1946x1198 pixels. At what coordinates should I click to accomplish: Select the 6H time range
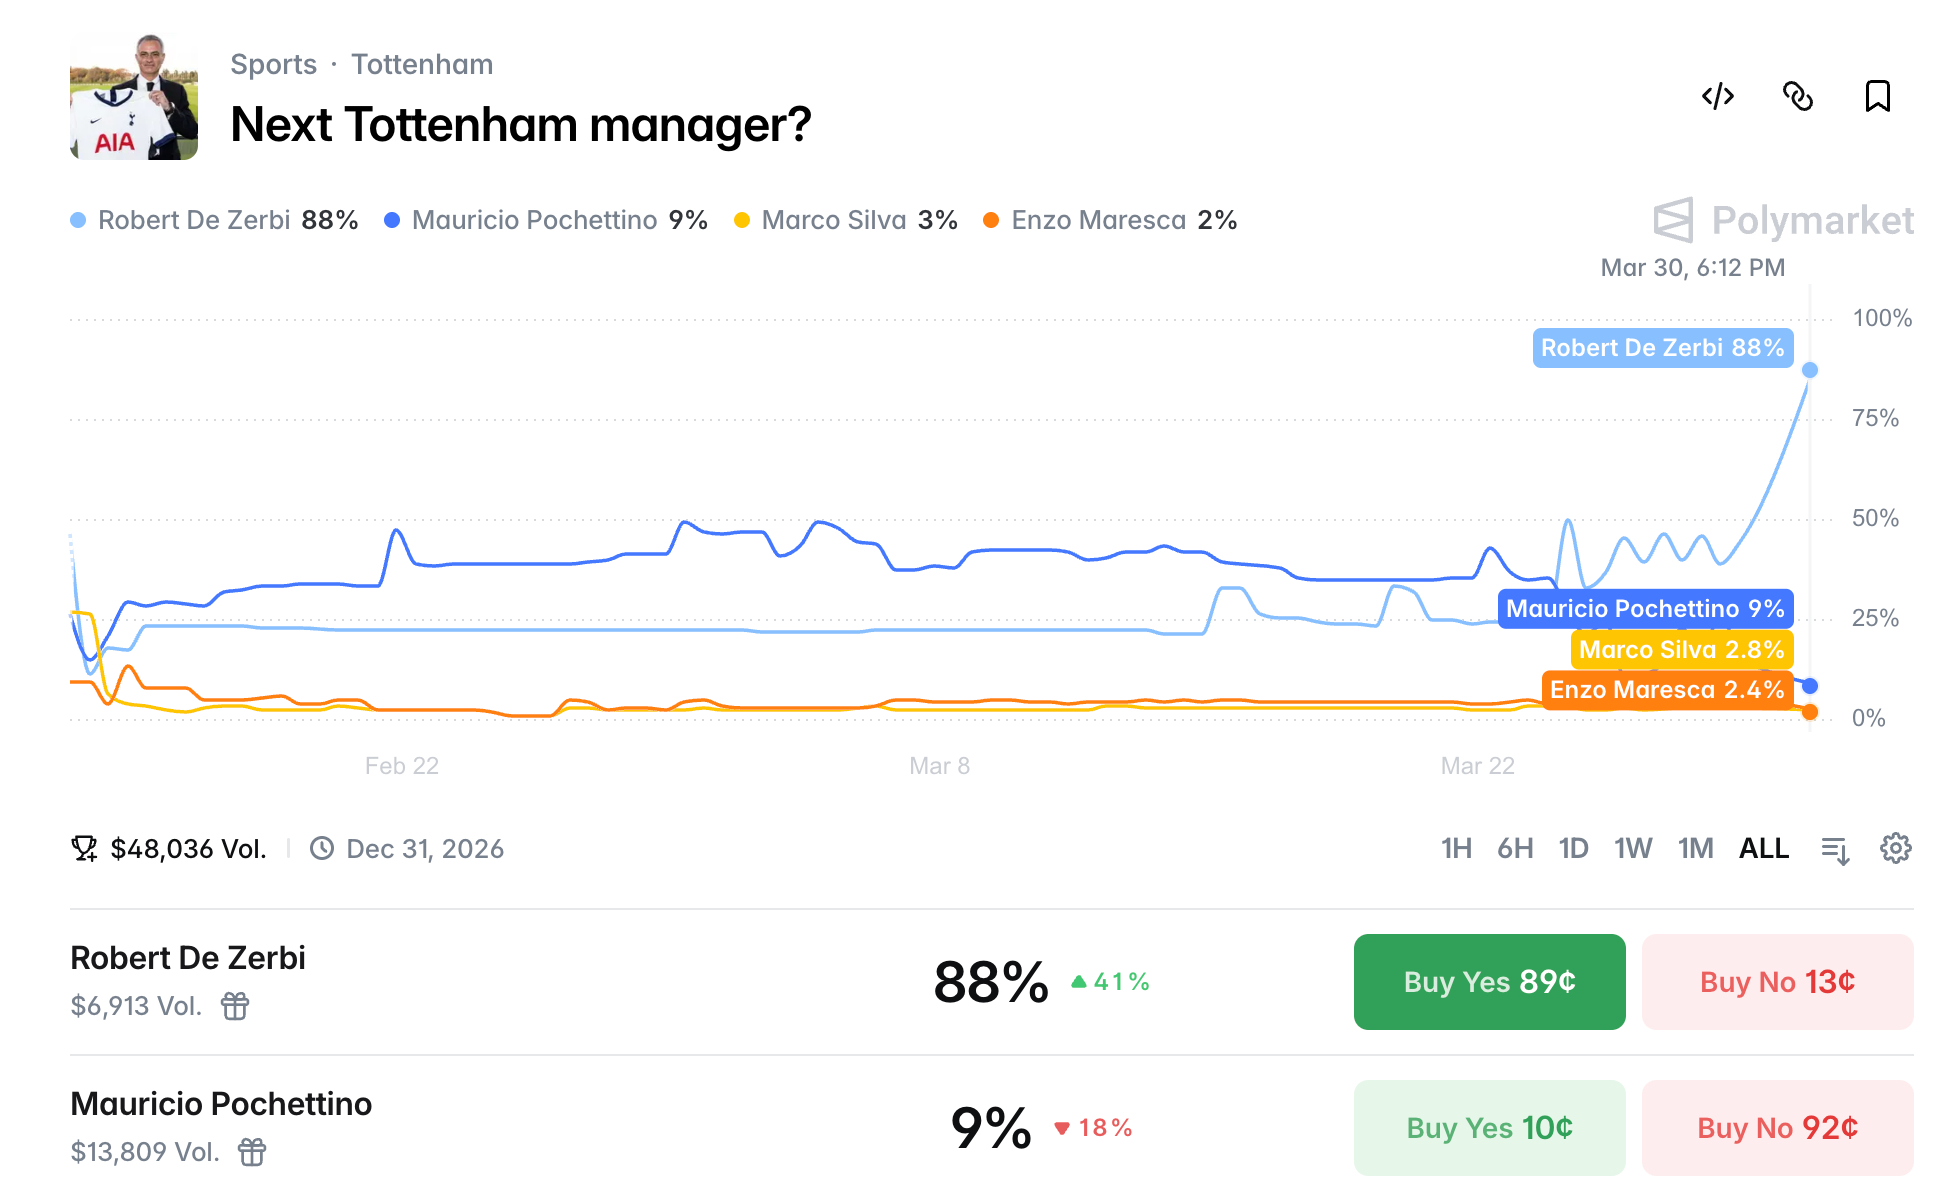pyautogui.click(x=1515, y=849)
